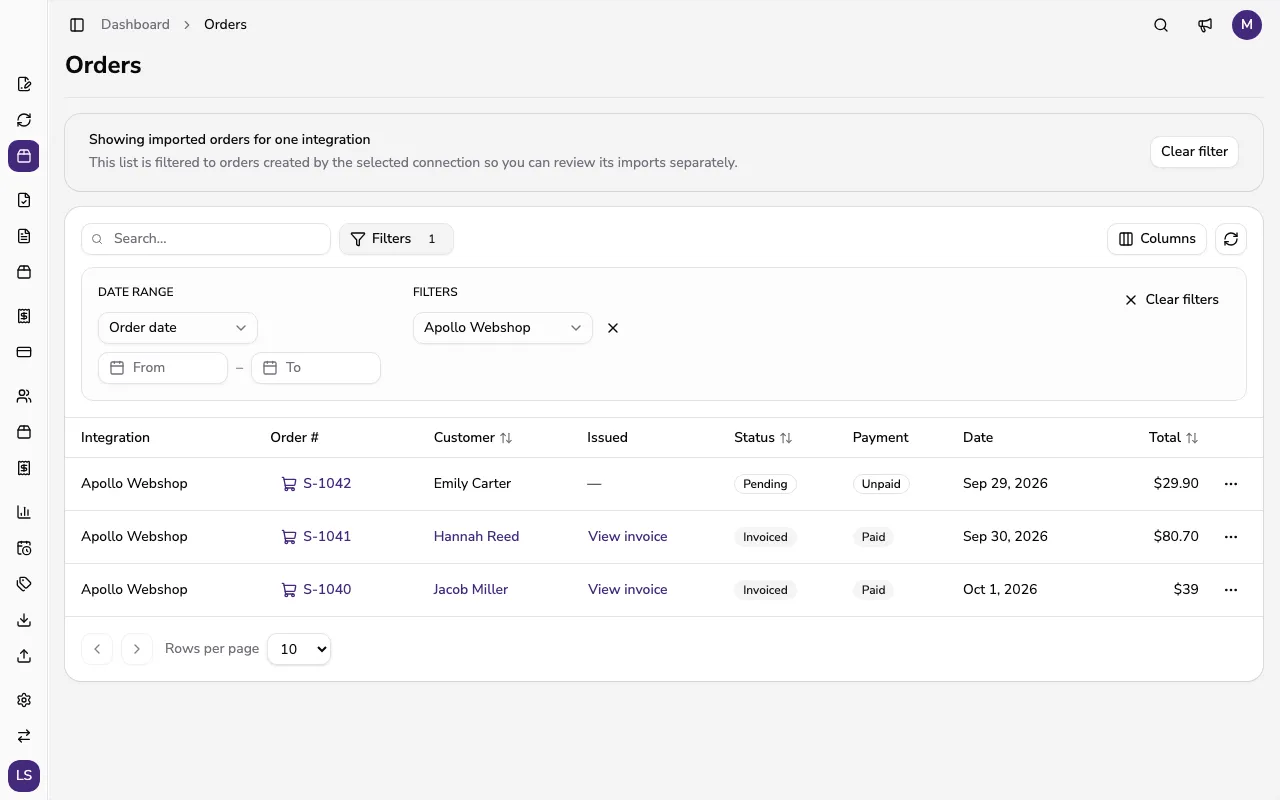1280x800 pixels.
Task: Remove the Apollo Webshop filter with X
Action: coord(613,328)
